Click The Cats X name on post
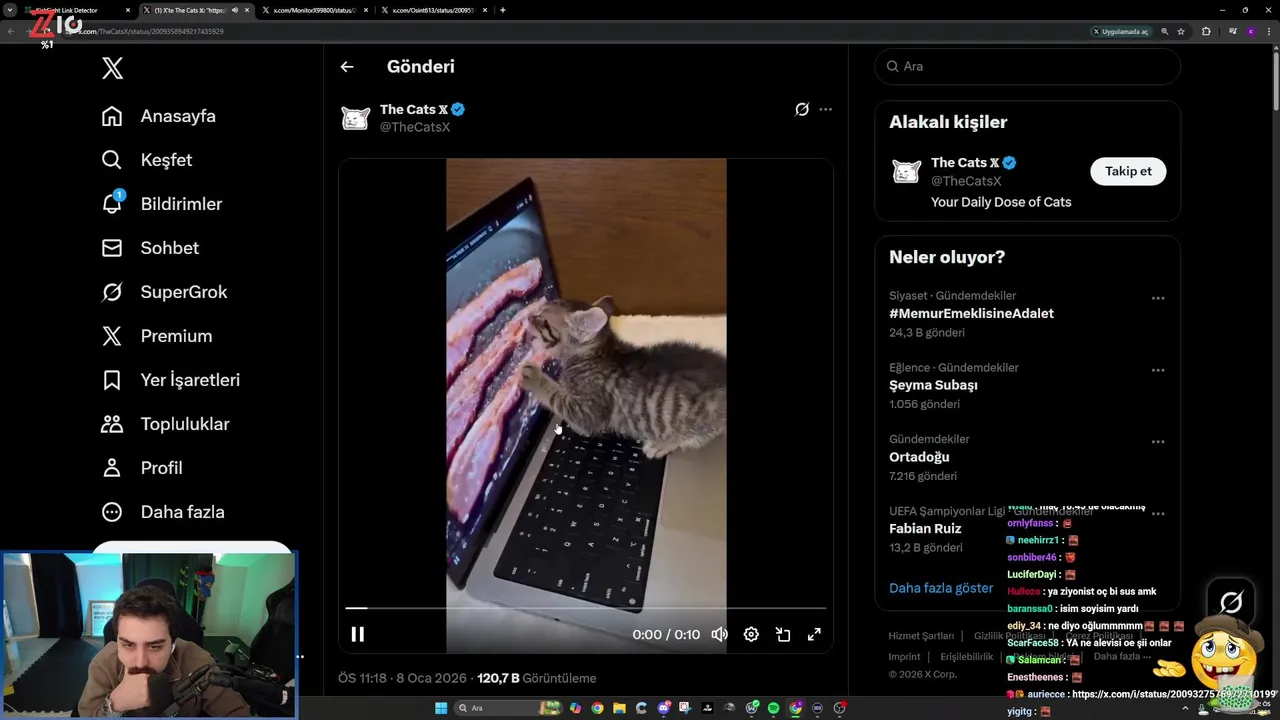The height and width of the screenshot is (720, 1280). (x=414, y=109)
